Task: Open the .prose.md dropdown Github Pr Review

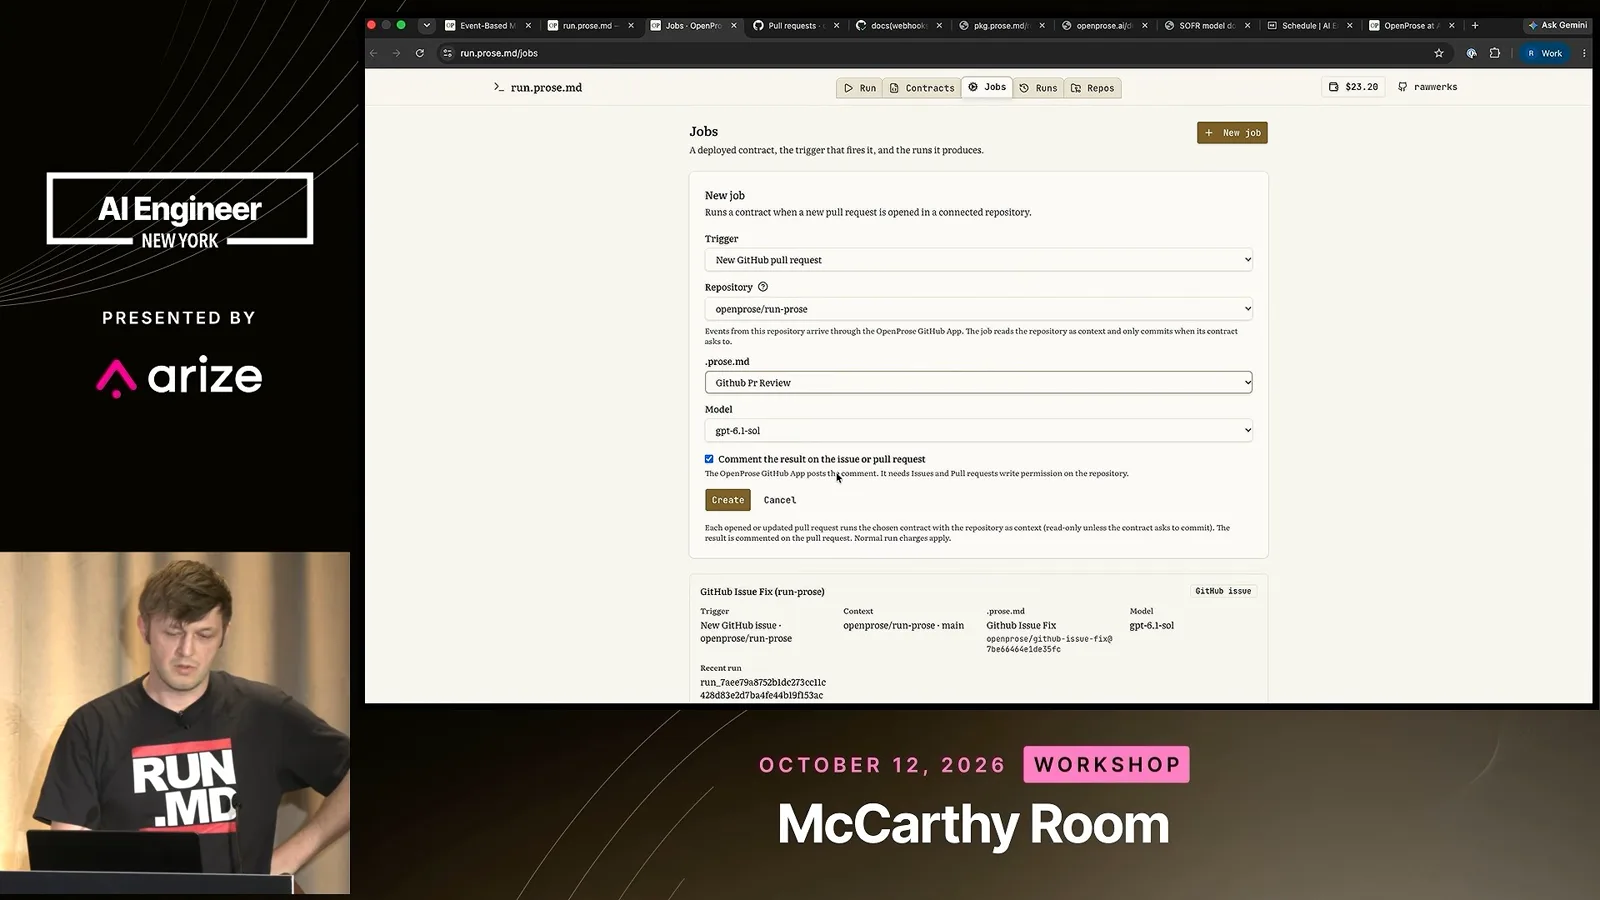Action: (x=978, y=383)
